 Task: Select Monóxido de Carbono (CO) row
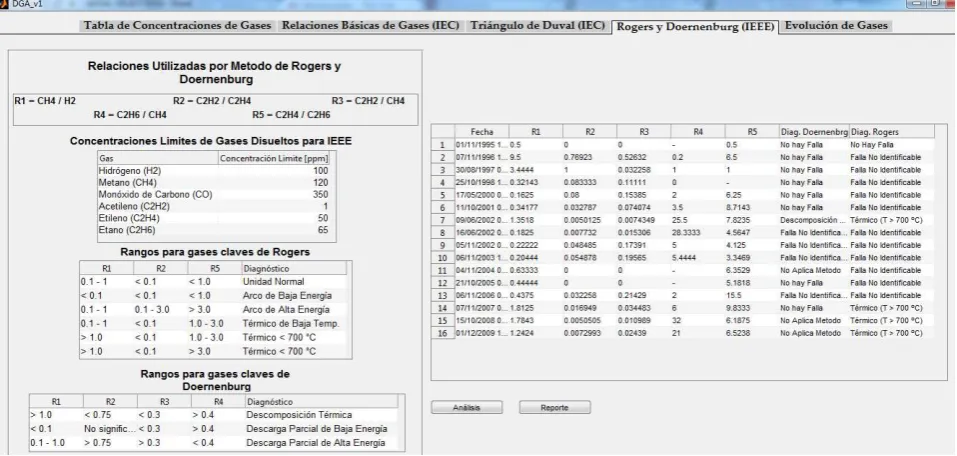[x=214, y=194]
